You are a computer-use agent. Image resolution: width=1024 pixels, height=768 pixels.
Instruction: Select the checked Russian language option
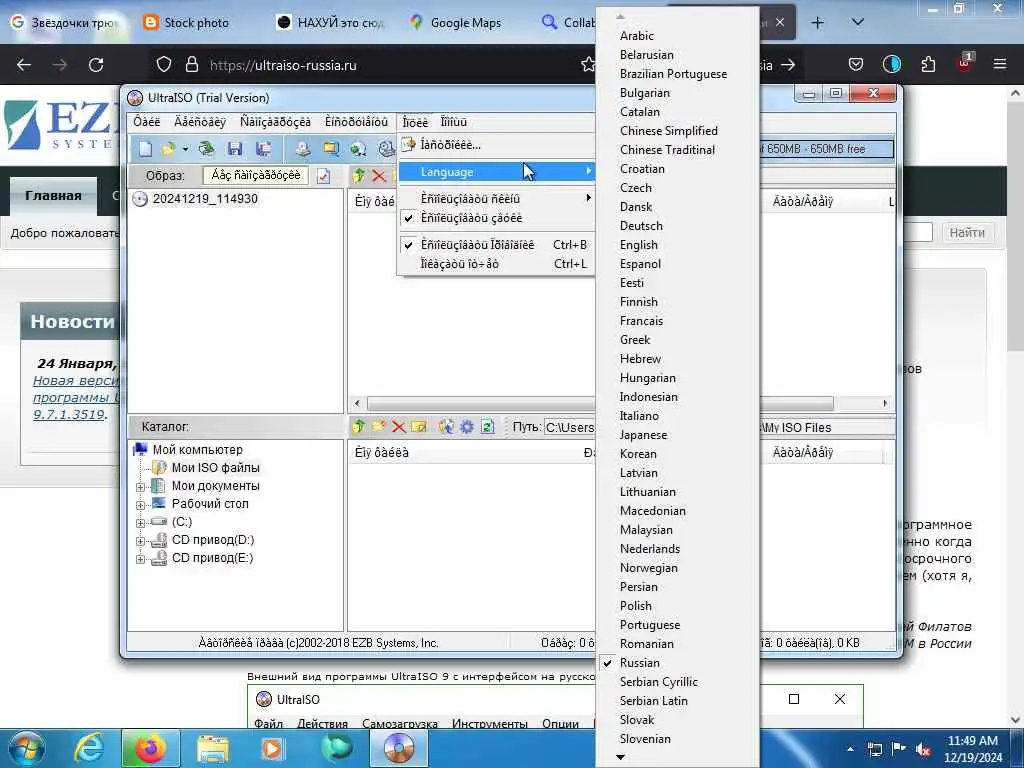[x=677, y=663]
